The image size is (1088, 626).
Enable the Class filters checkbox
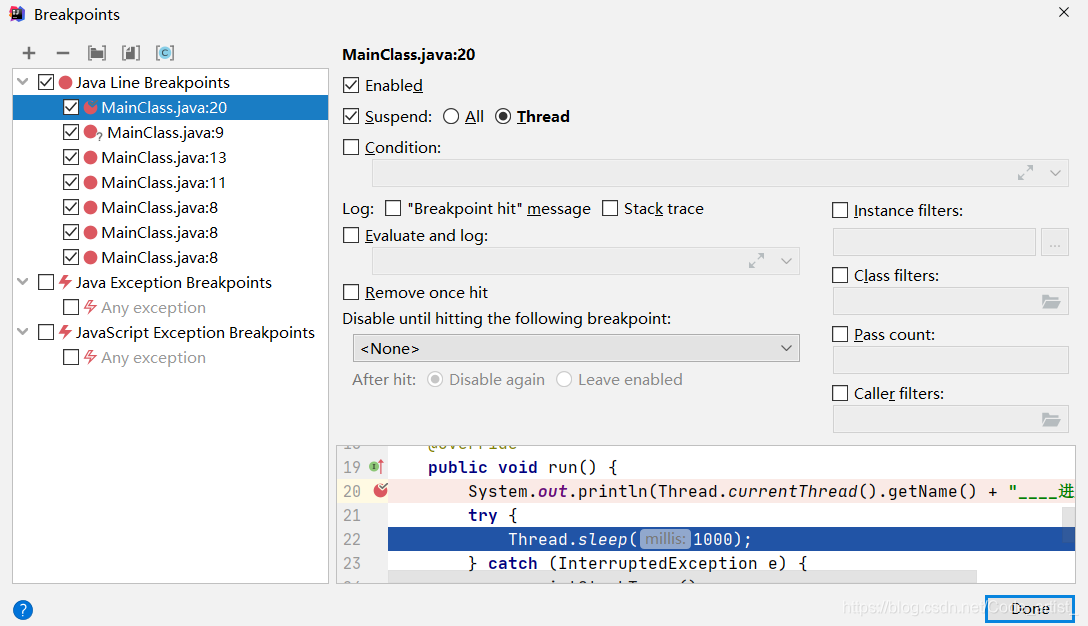coord(840,276)
